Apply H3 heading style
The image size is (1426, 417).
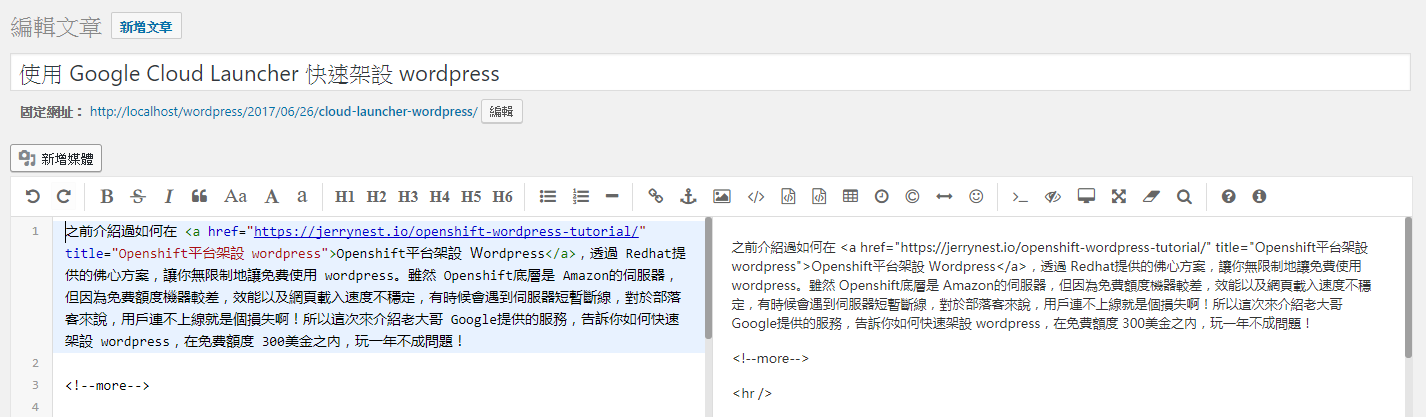click(x=408, y=197)
